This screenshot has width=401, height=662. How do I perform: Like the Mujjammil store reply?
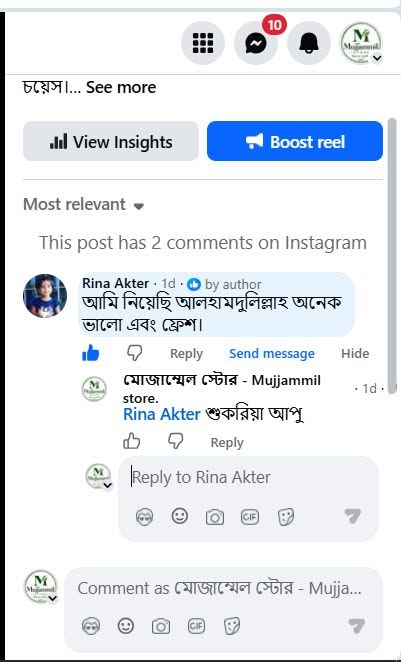pyautogui.click(x=132, y=442)
